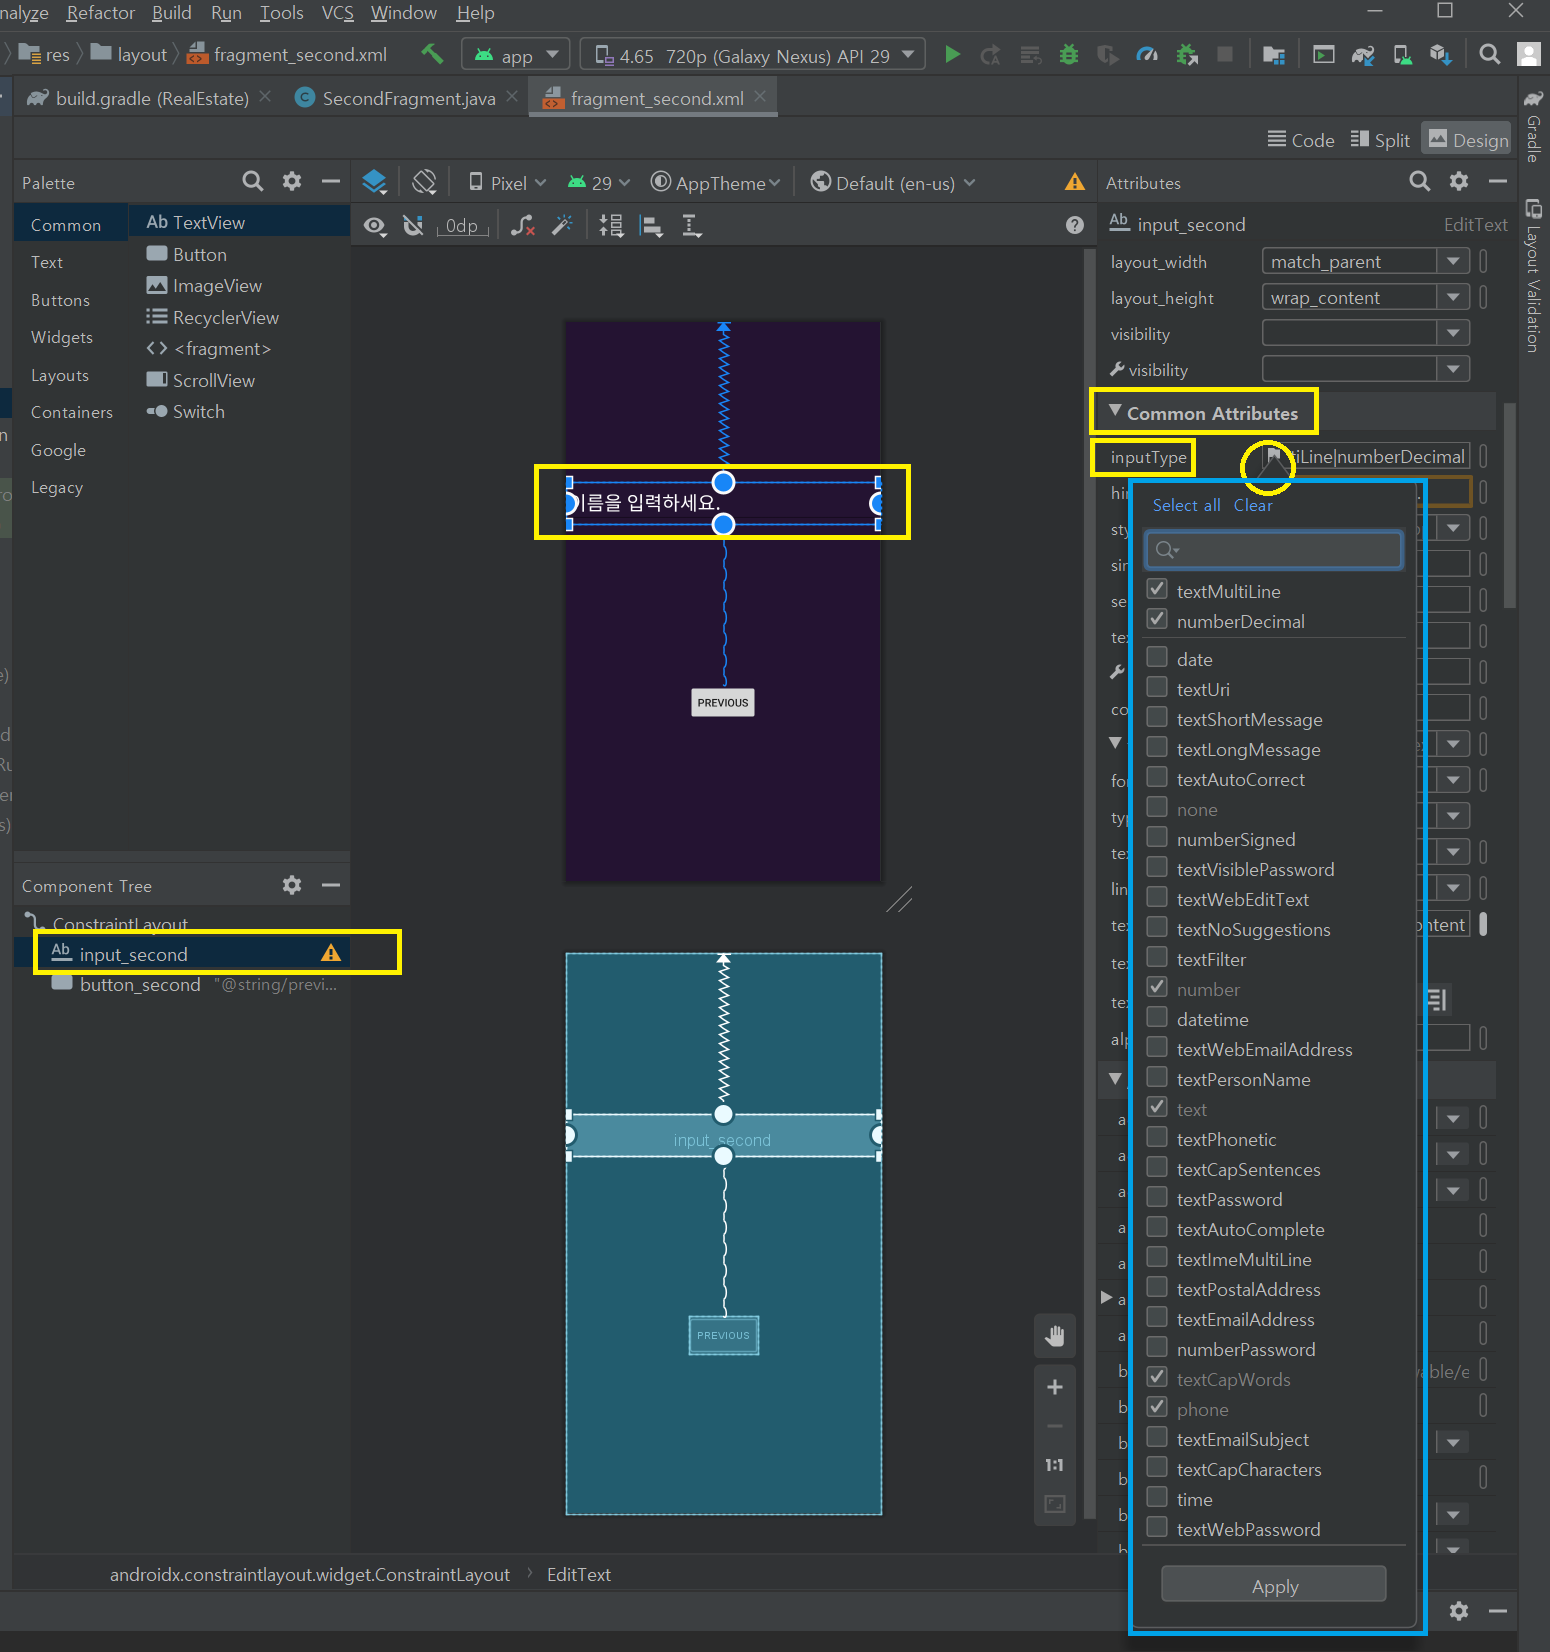Enable the textPassword checkbox
This screenshot has width=1550, height=1652.
(x=1157, y=1198)
